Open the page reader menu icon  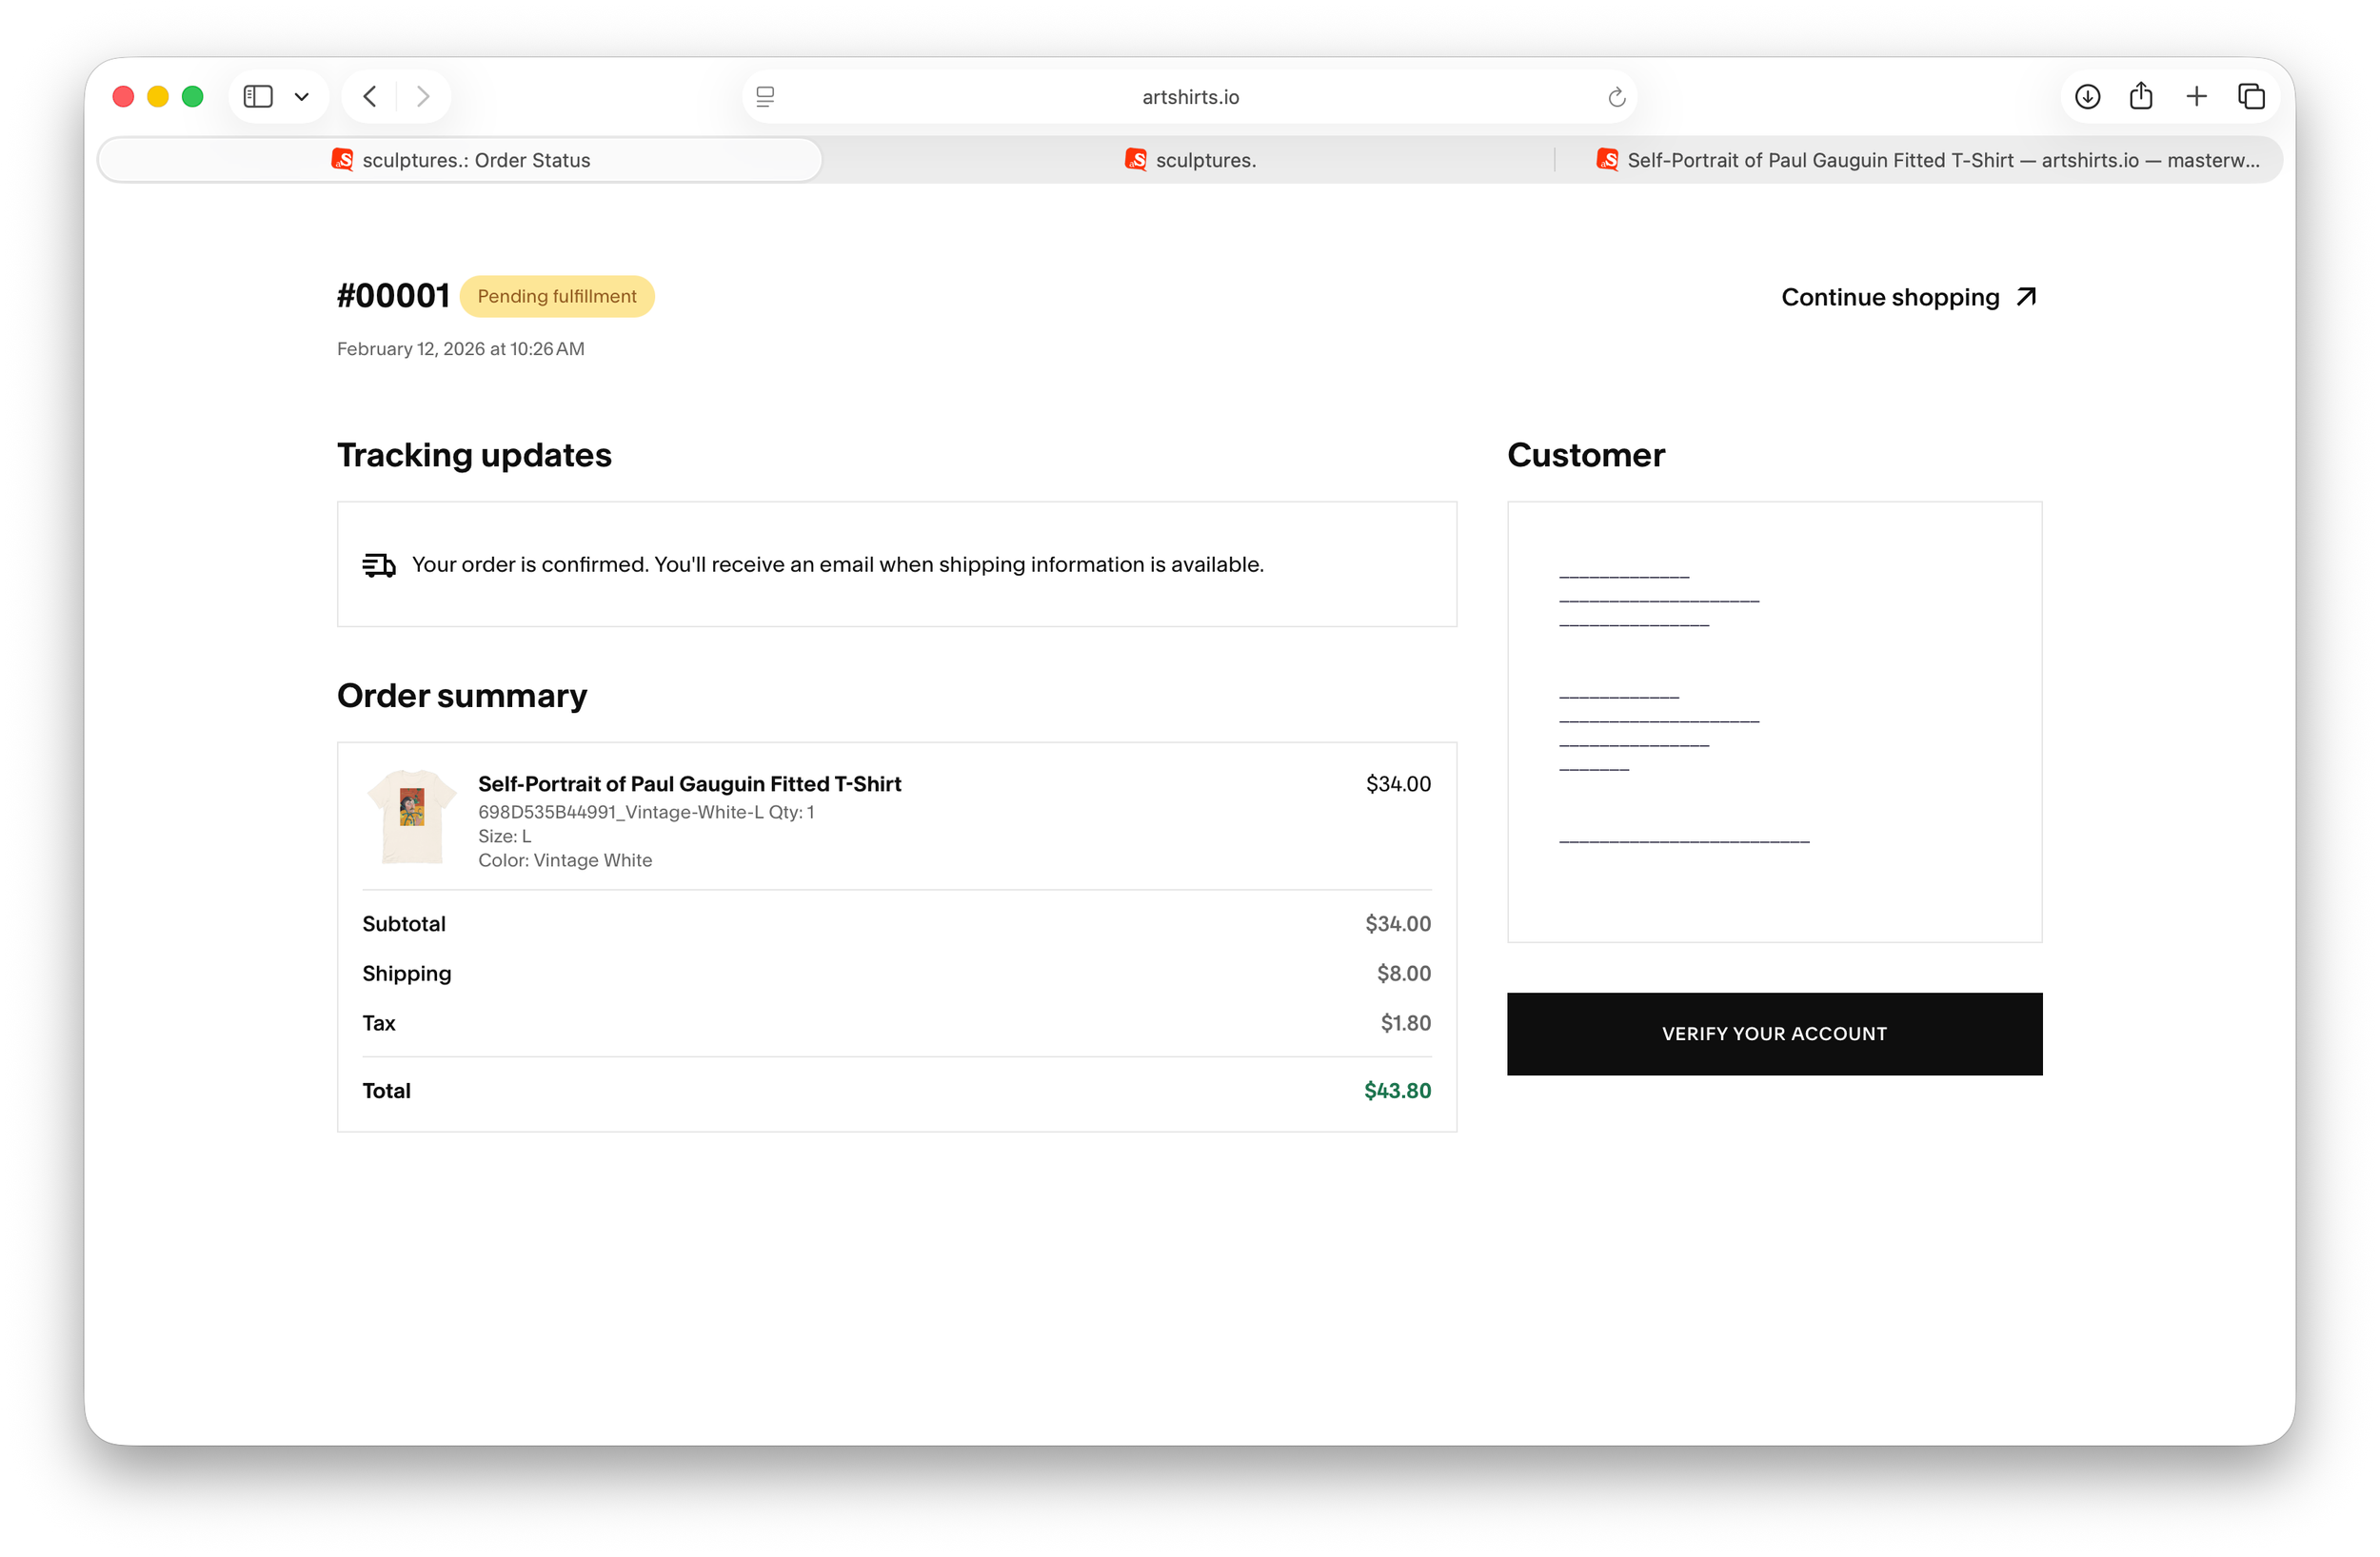(x=765, y=96)
